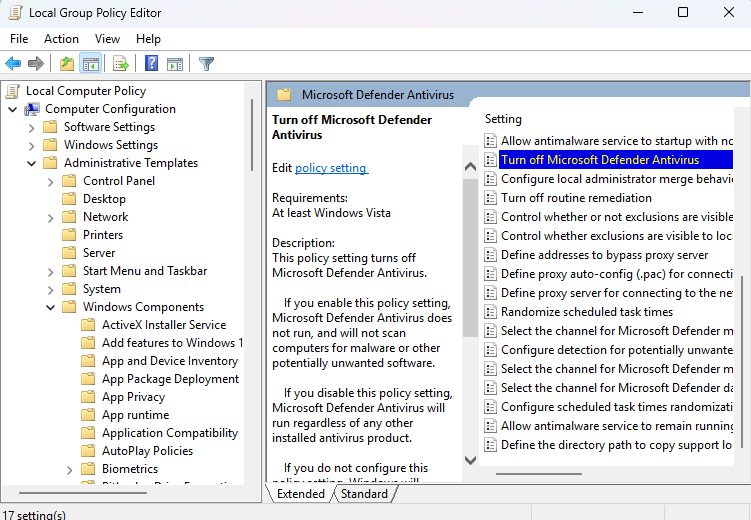The width and height of the screenshot is (751, 520).
Task: Select App runtime tree item
Action: (x=136, y=415)
